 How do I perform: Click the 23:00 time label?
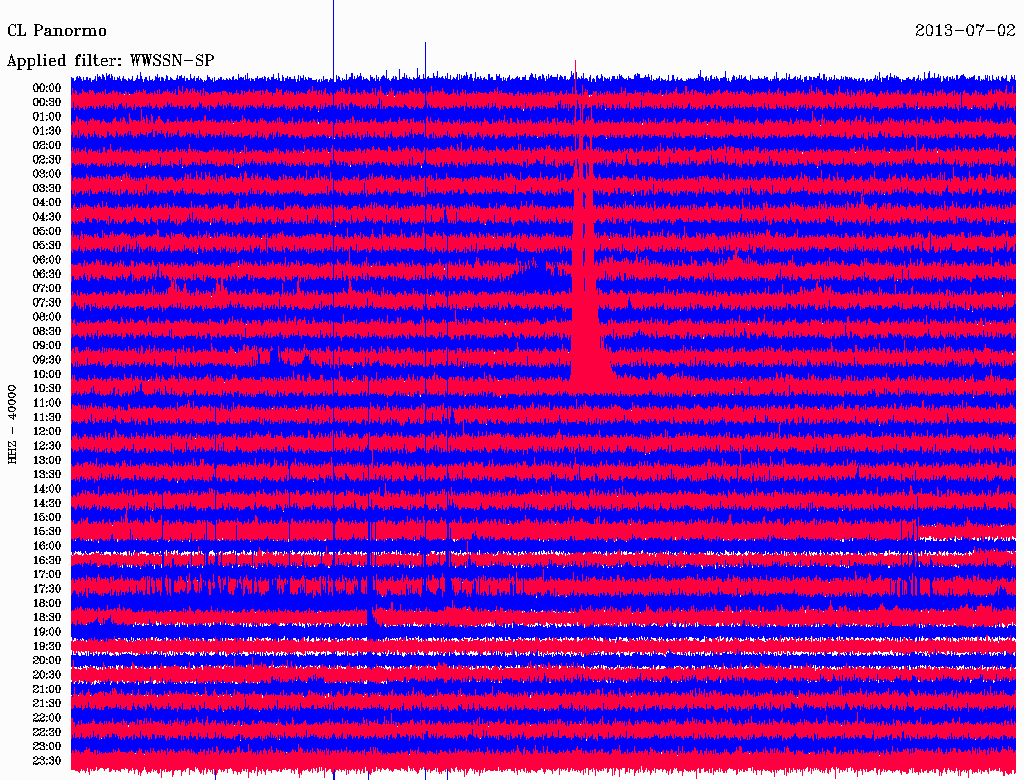tap(46, 746)
